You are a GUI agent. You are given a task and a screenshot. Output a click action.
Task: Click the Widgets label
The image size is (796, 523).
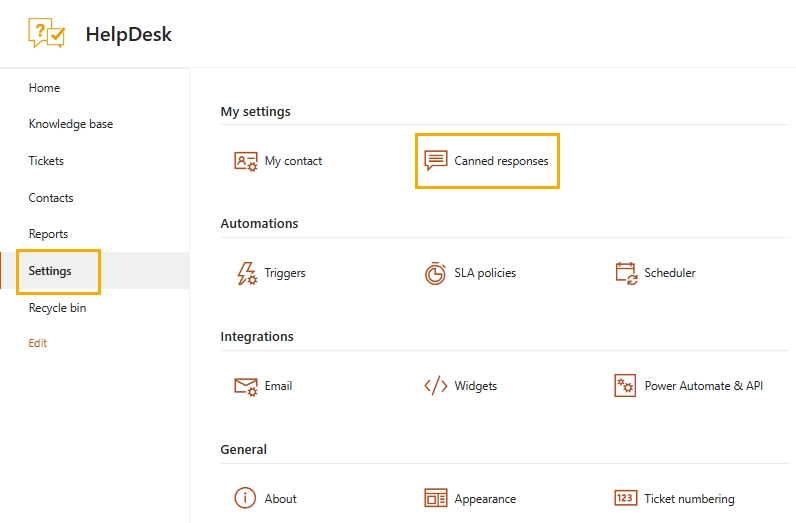coord(476,386)
